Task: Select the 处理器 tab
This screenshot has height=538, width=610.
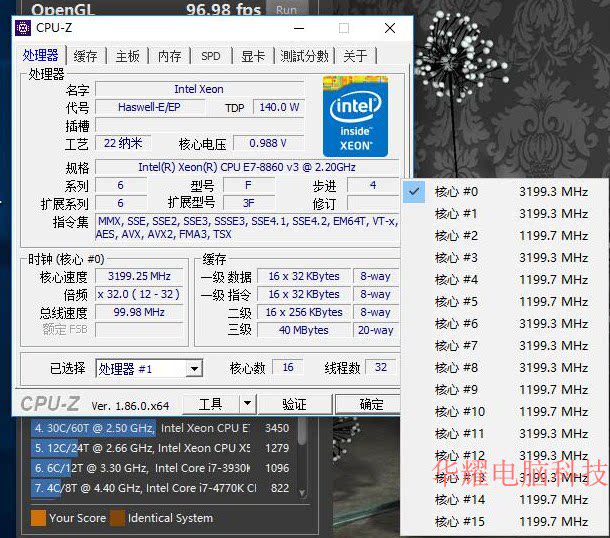Action: 40,55
